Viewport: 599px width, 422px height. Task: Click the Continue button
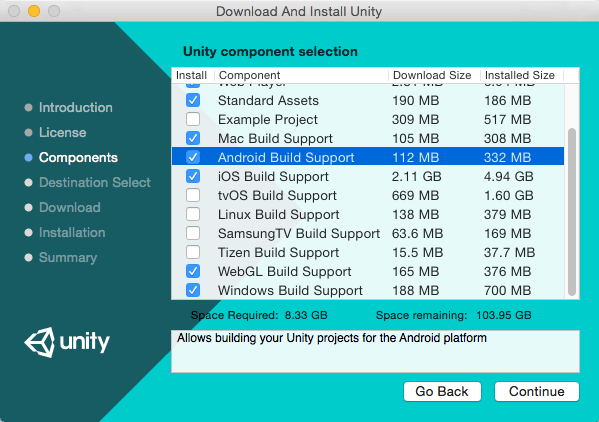coord(537,391)
